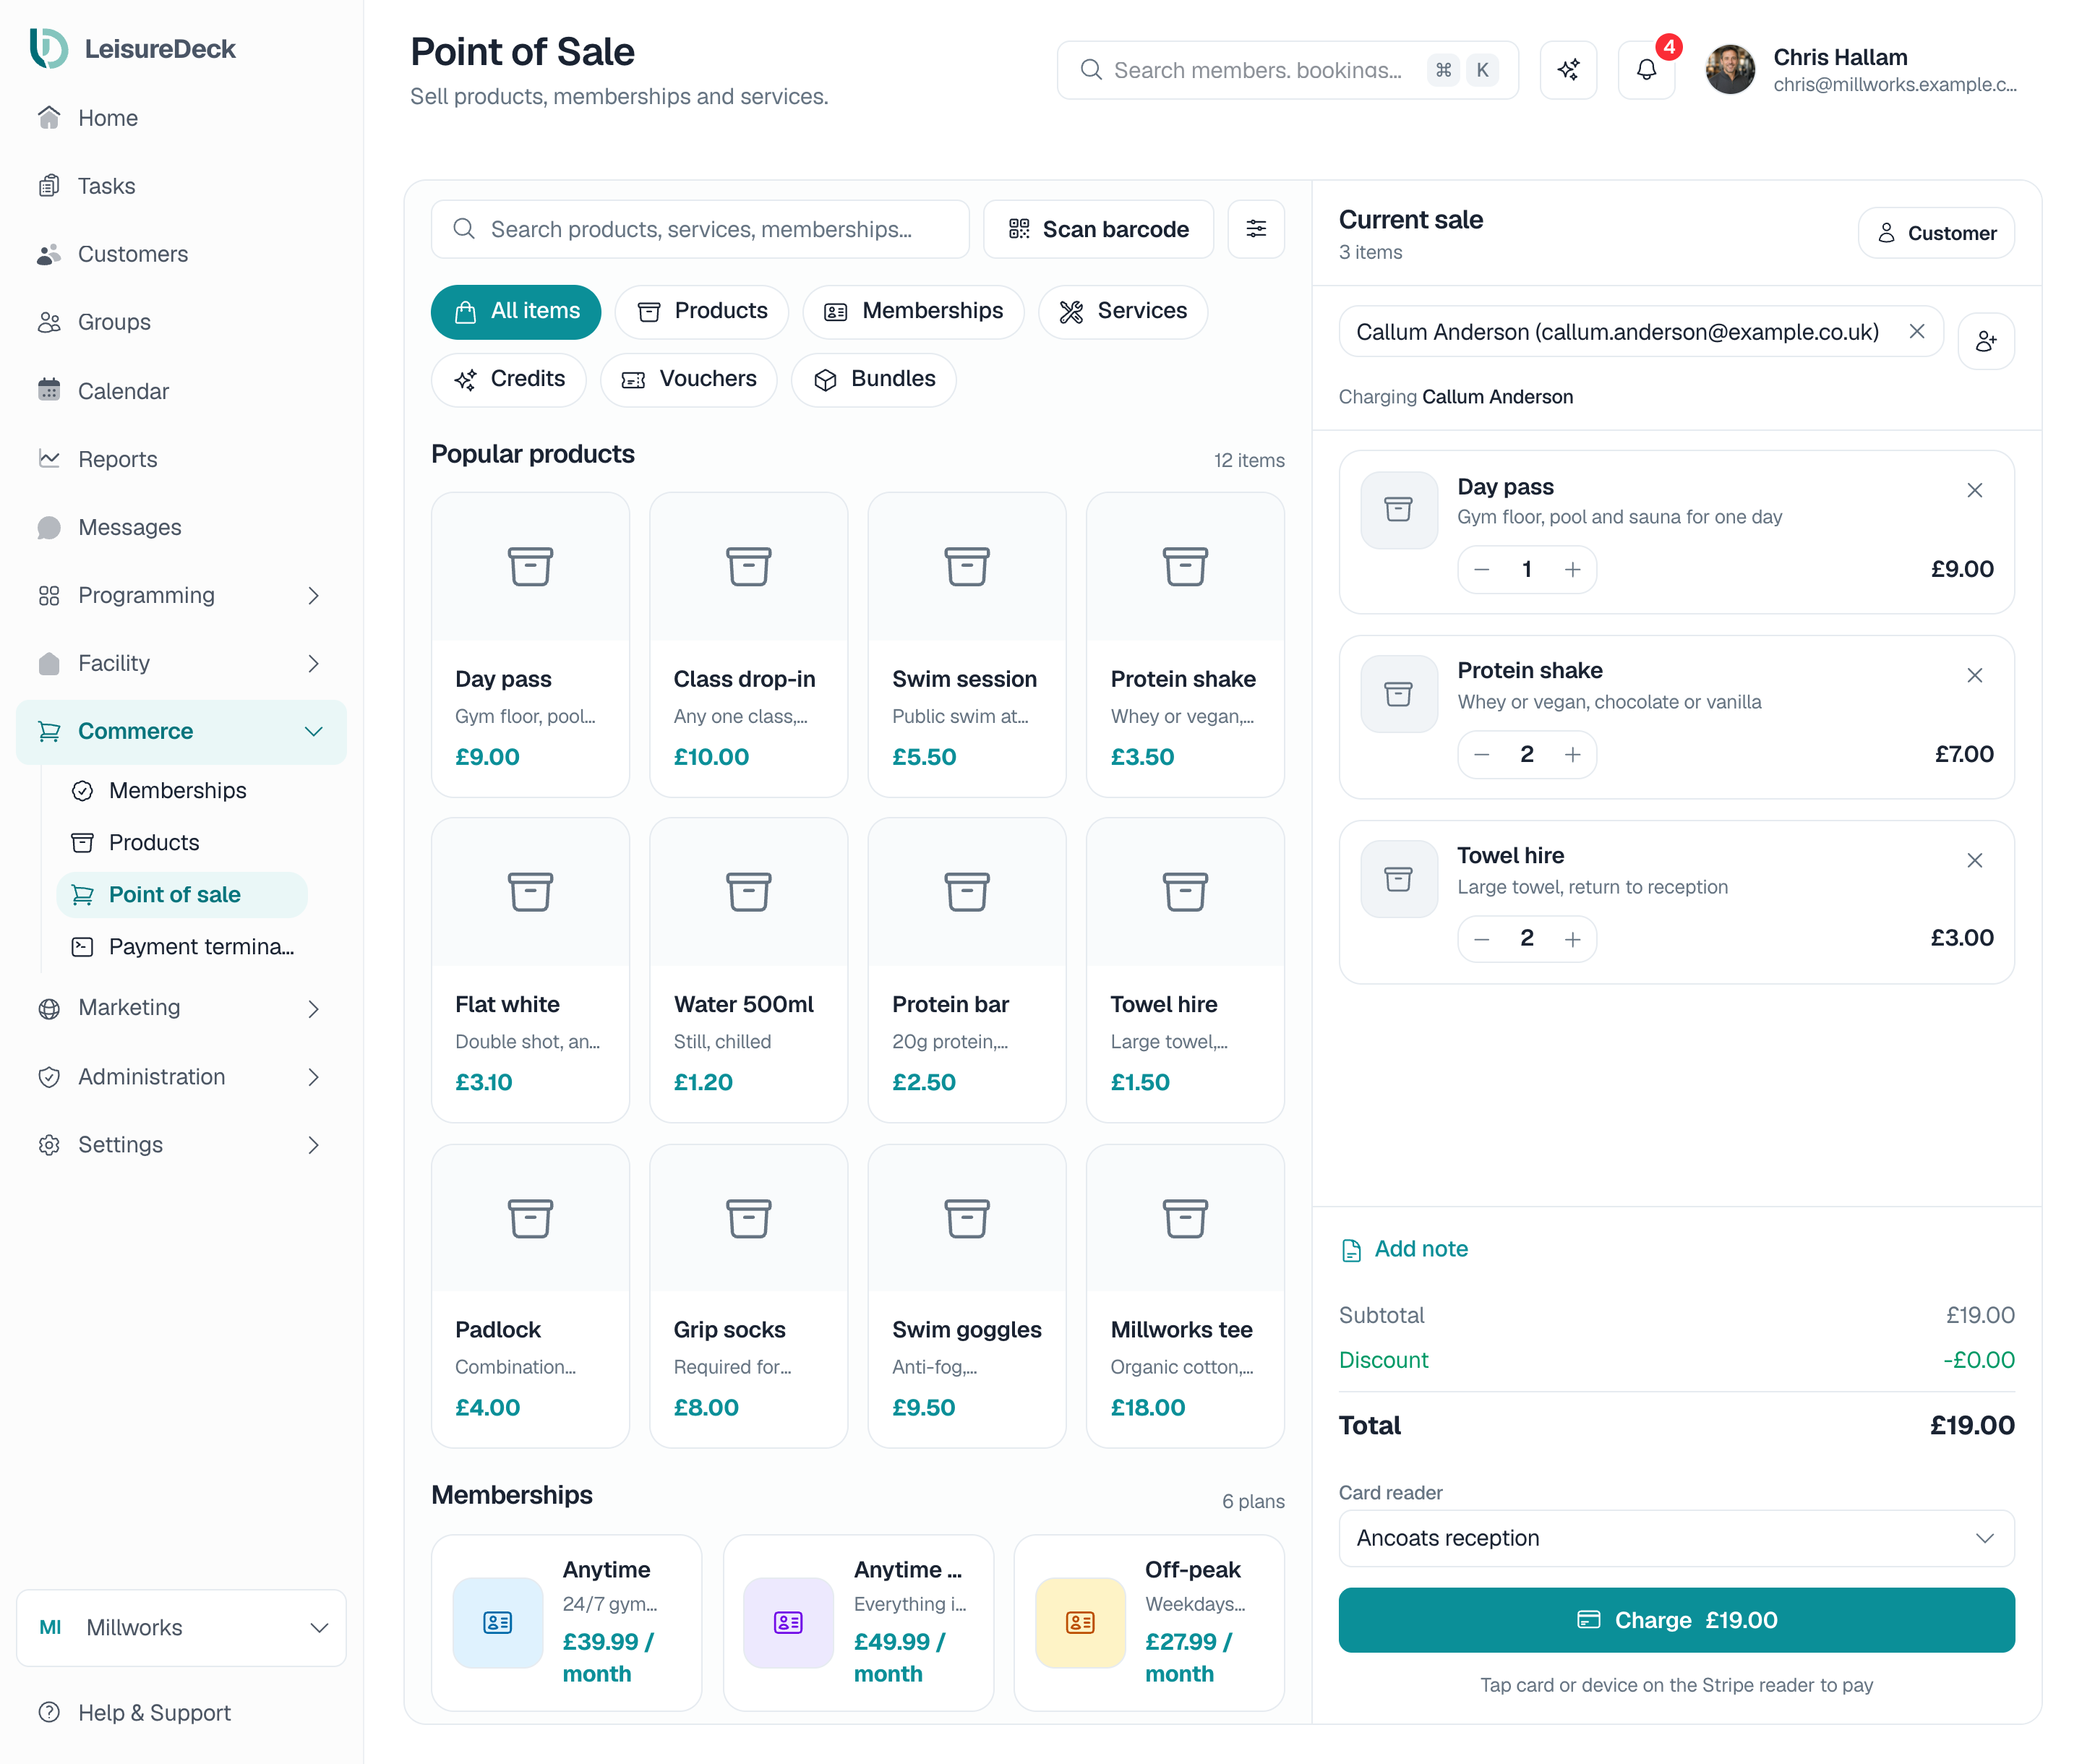Expand the Marketing menu

181,1008
